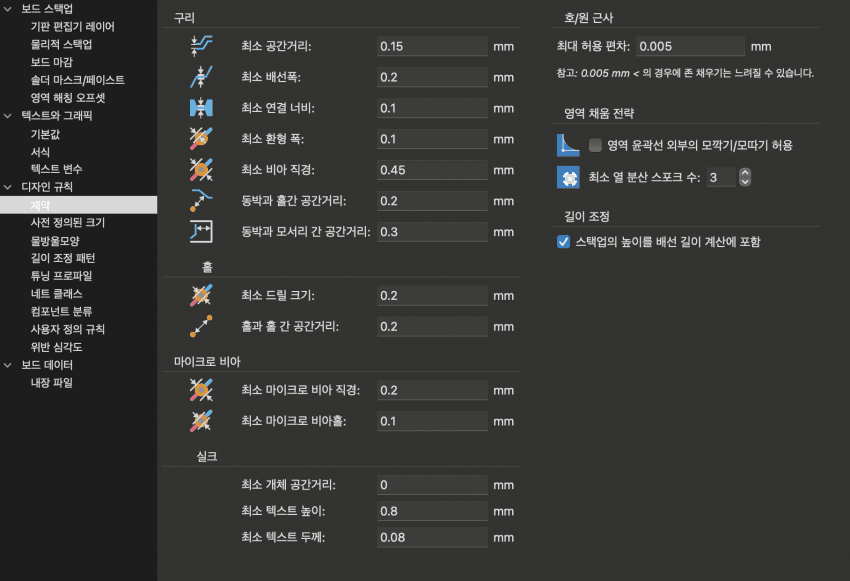Screen dimensions: 850x581
Task: Click the thermal relief spoke icon
Action: (568, 177)
